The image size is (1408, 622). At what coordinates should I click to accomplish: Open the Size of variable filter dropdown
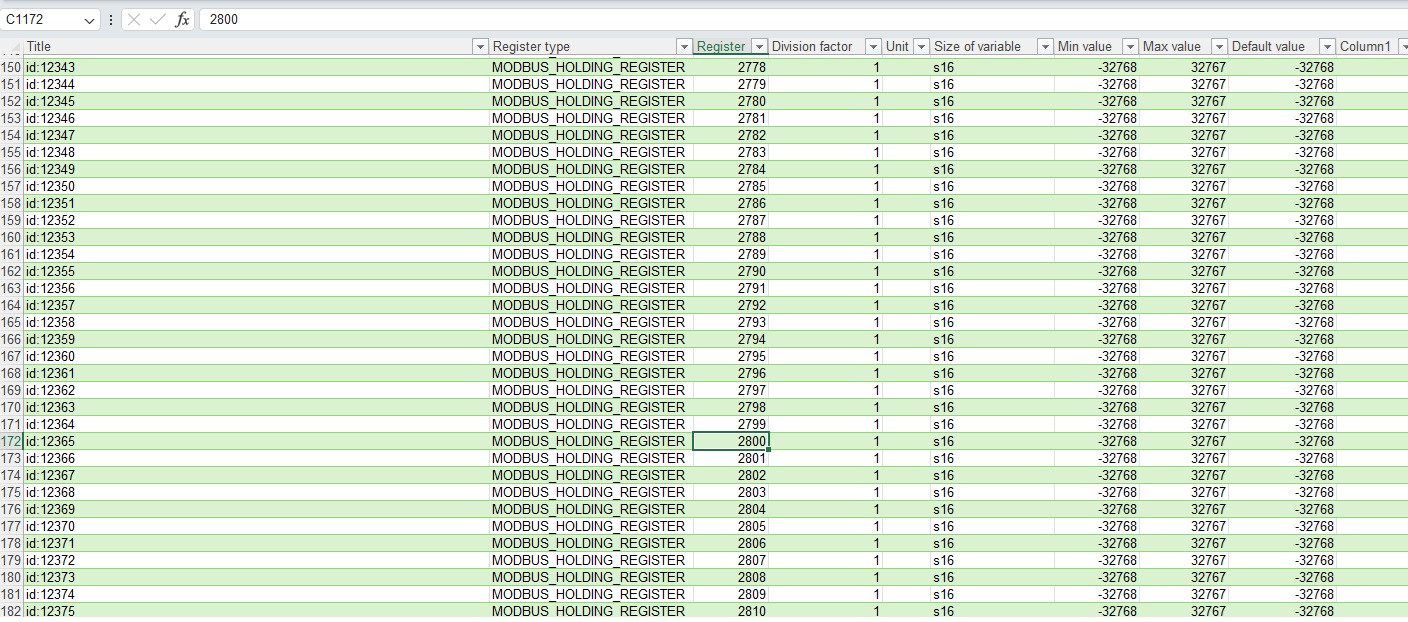[1045, 47]
